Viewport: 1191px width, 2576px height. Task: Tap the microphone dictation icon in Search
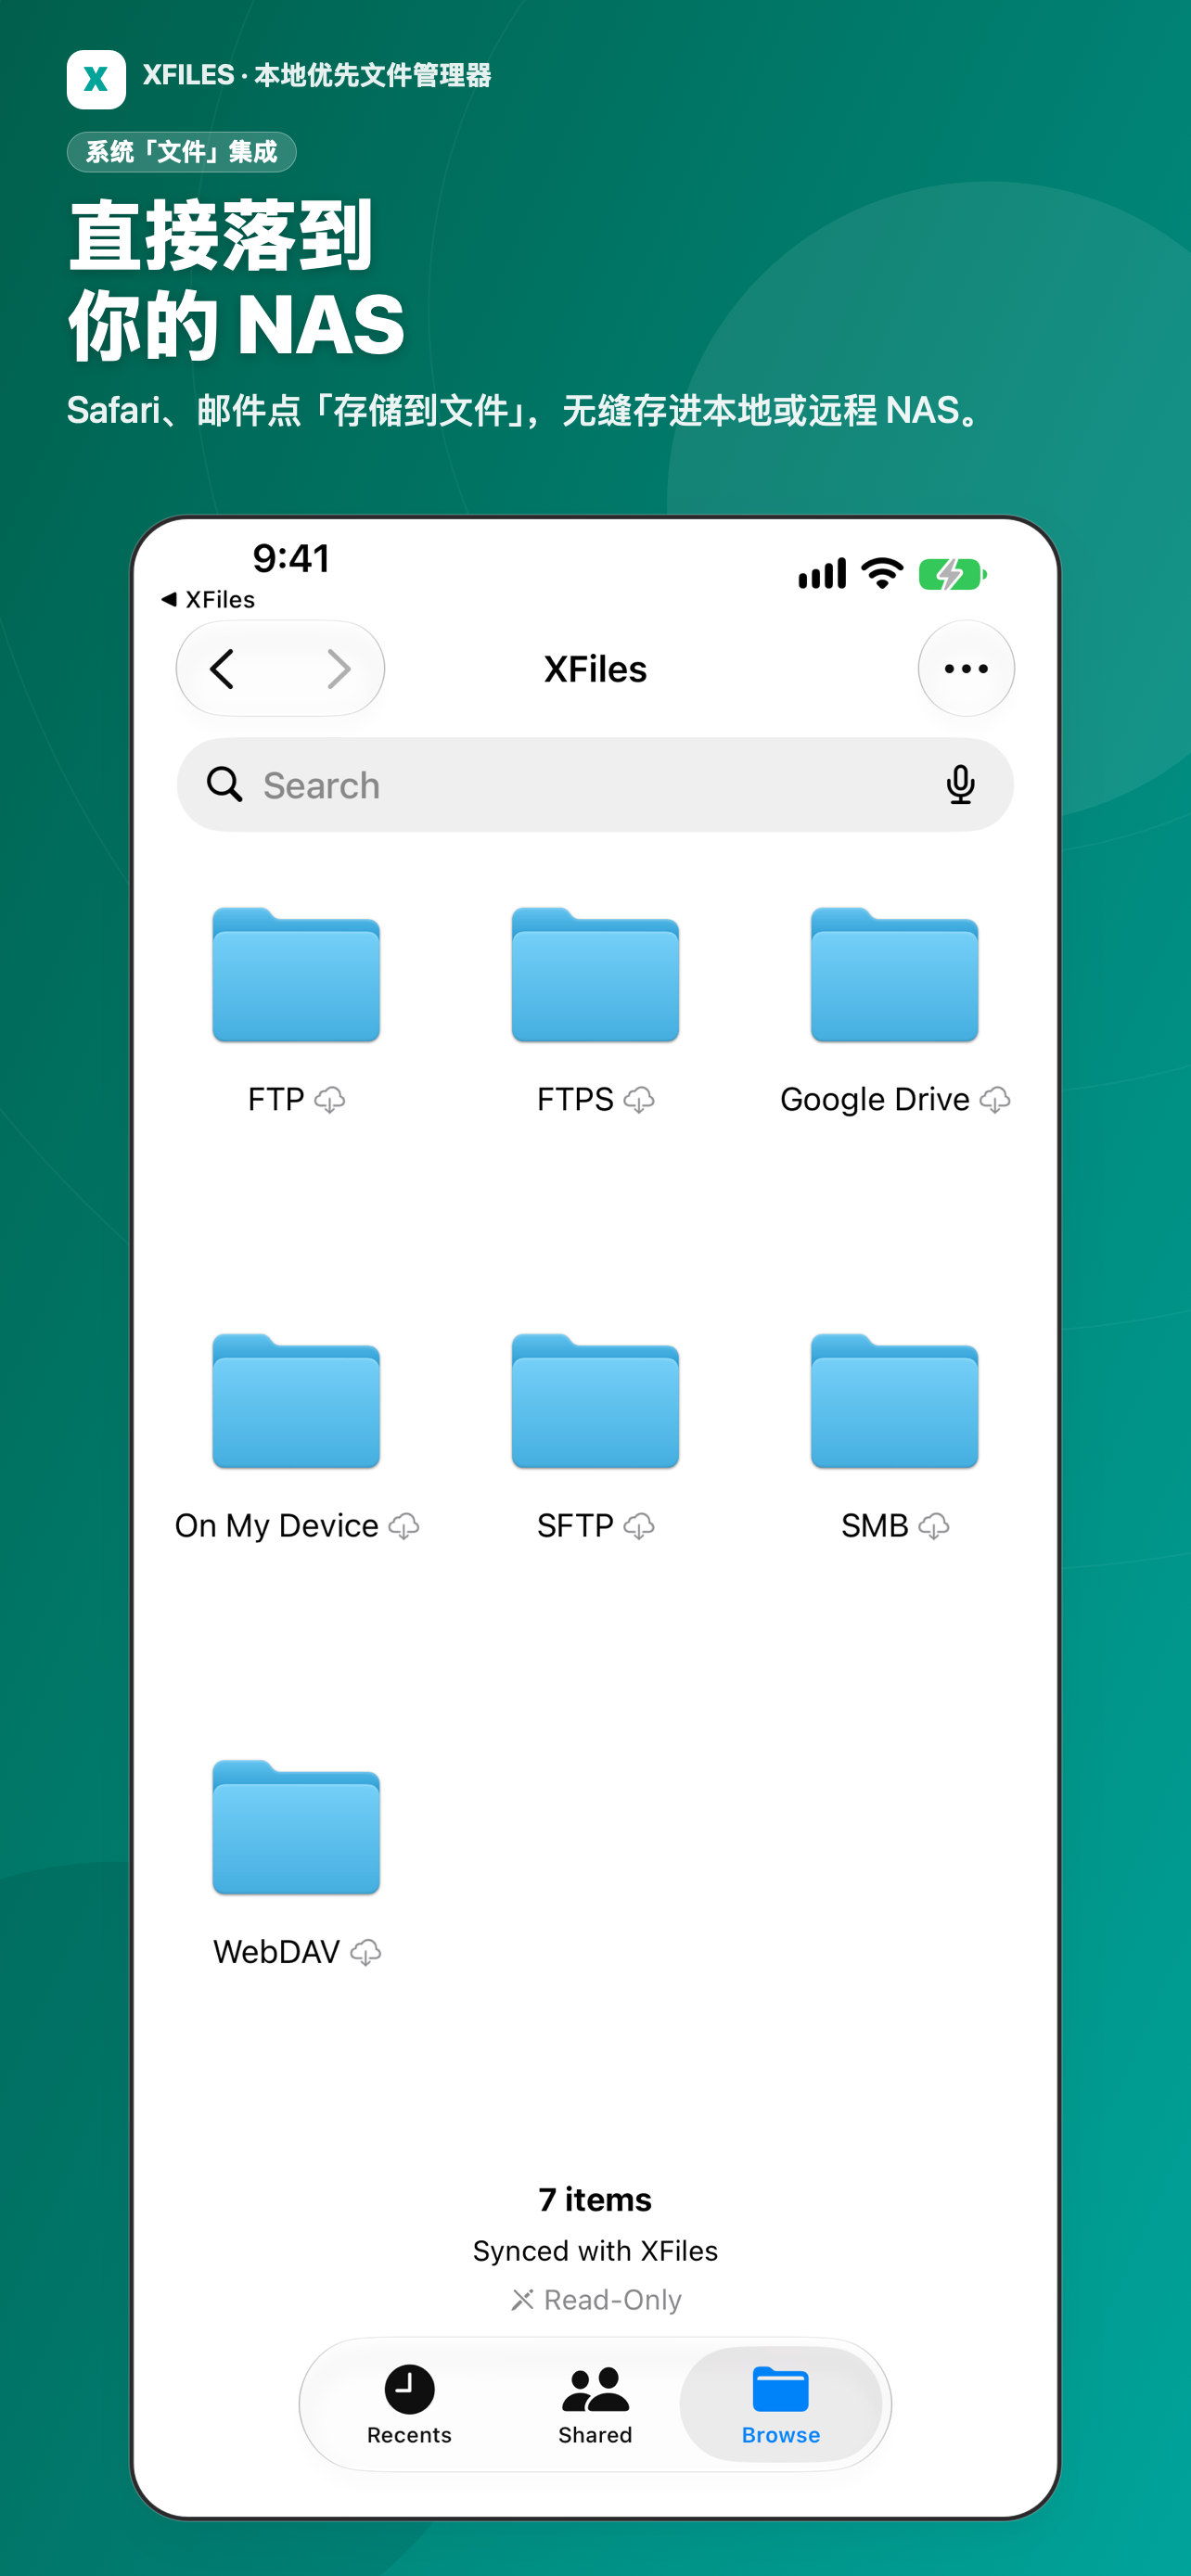click(x=961, y=785)
